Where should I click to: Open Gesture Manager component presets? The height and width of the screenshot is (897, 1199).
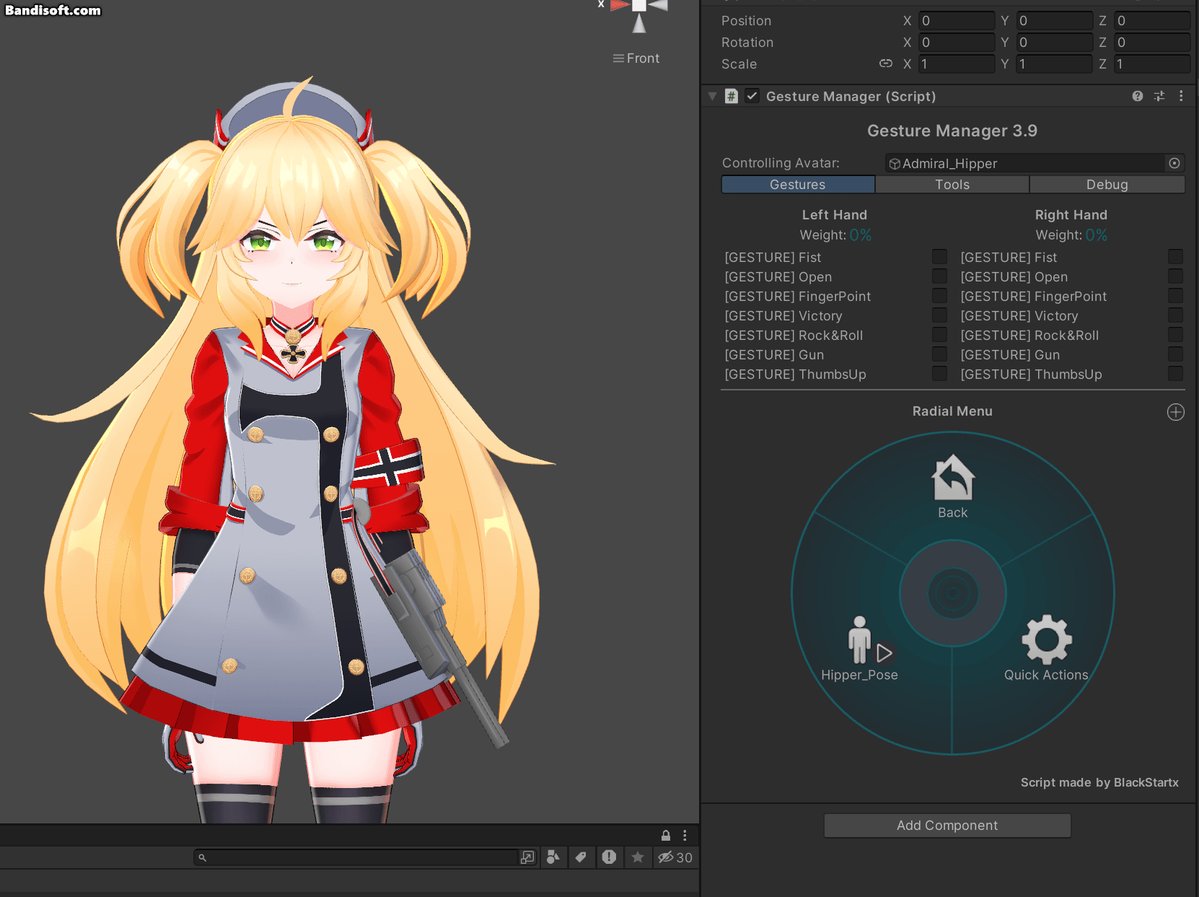click(1159, 96)
